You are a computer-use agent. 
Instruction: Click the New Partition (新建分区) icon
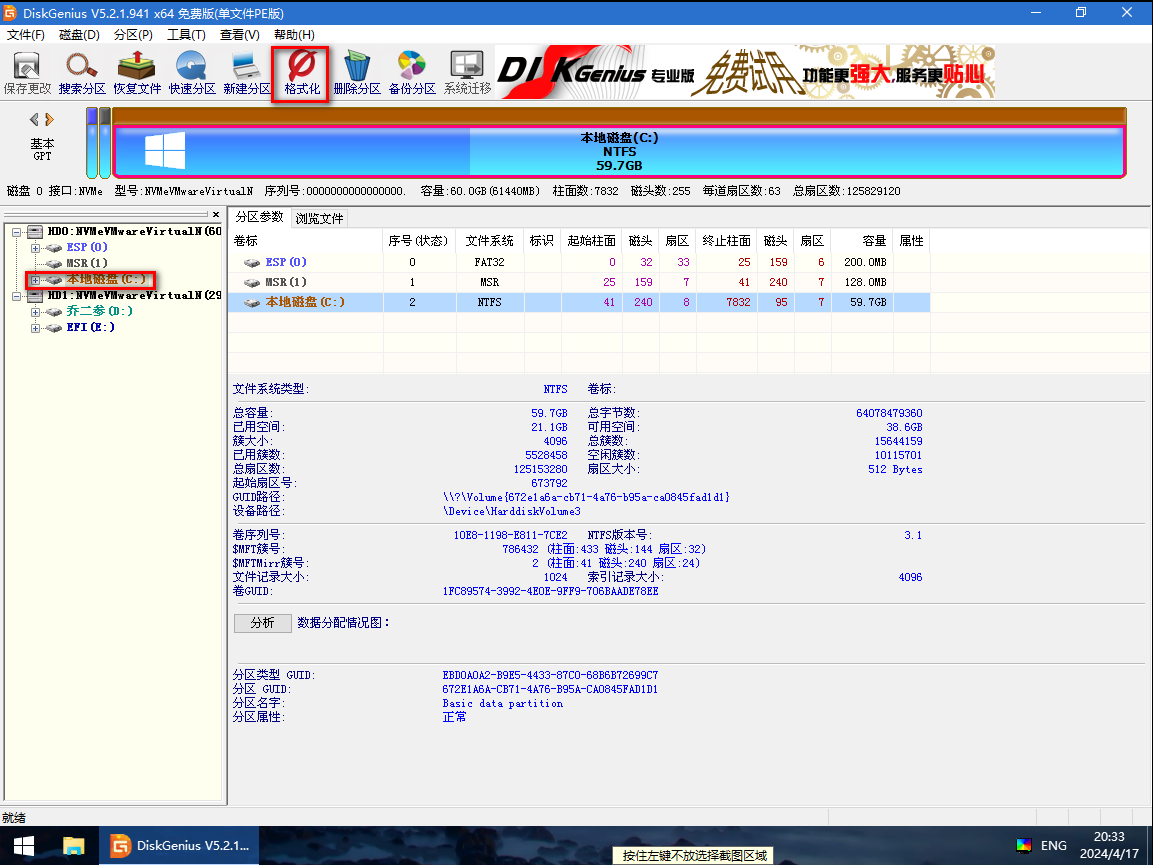click(246, 74)
